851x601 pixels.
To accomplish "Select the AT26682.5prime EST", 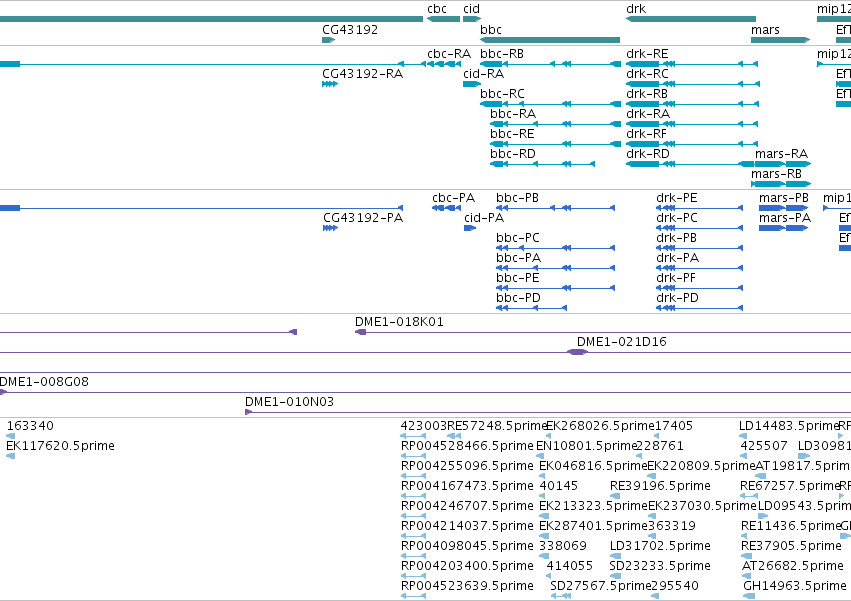I will tap(747, 576).
